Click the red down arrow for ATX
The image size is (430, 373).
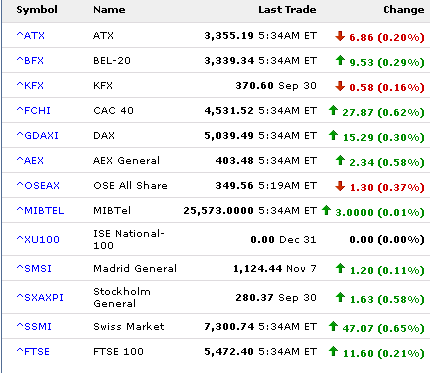click(340, 36)
